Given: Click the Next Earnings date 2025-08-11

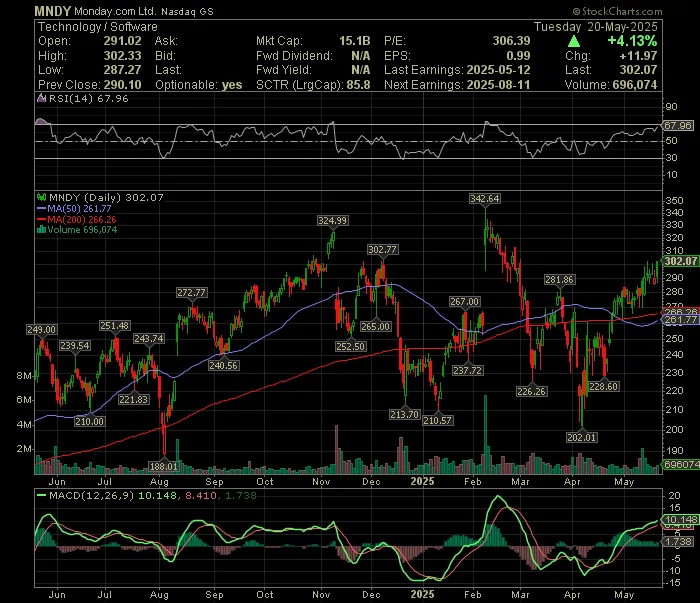Looking at the screenshot, I should pos(498,85).
